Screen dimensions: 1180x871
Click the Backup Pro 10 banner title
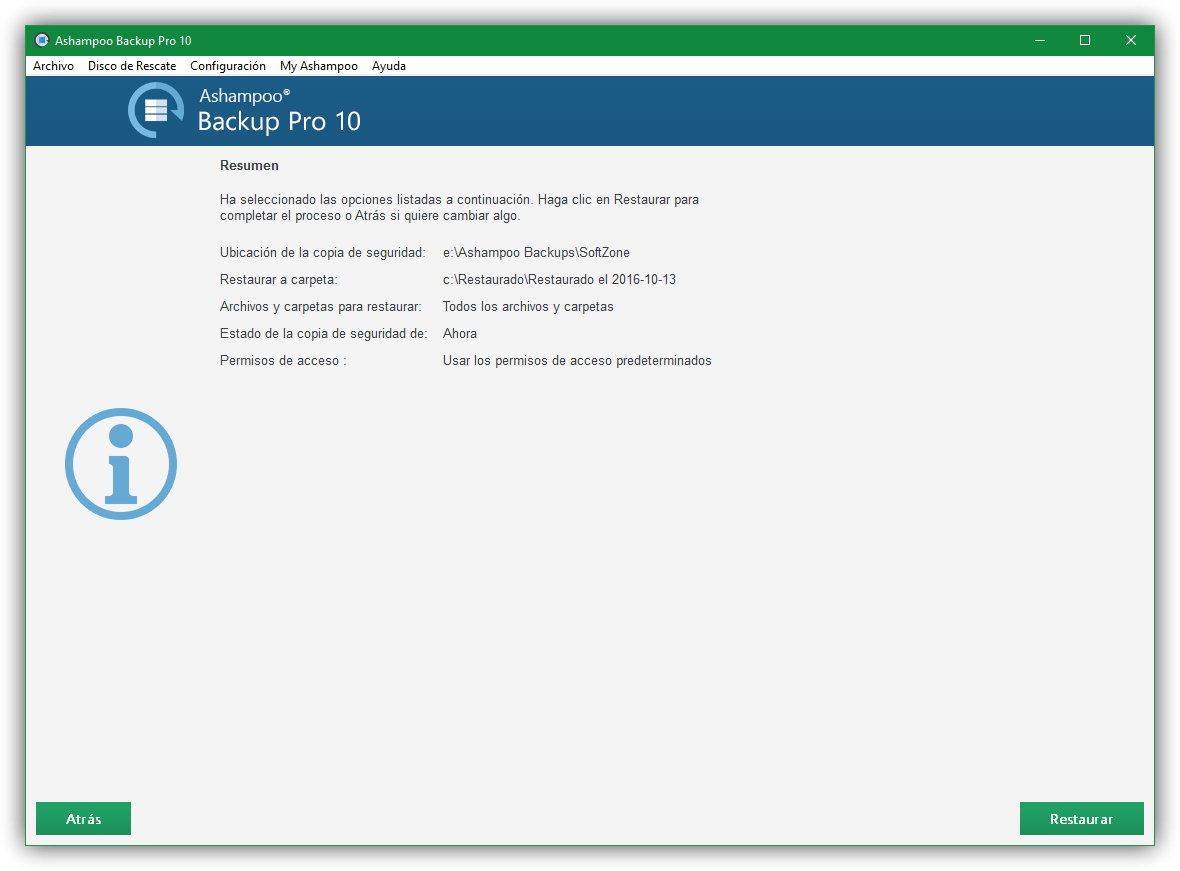279,121
